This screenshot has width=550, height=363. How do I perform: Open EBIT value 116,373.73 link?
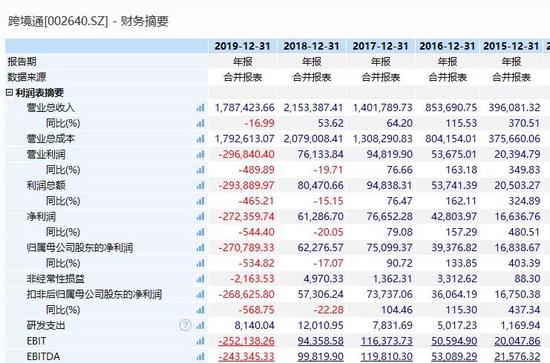pyautogui.click(x=387, y=341)
